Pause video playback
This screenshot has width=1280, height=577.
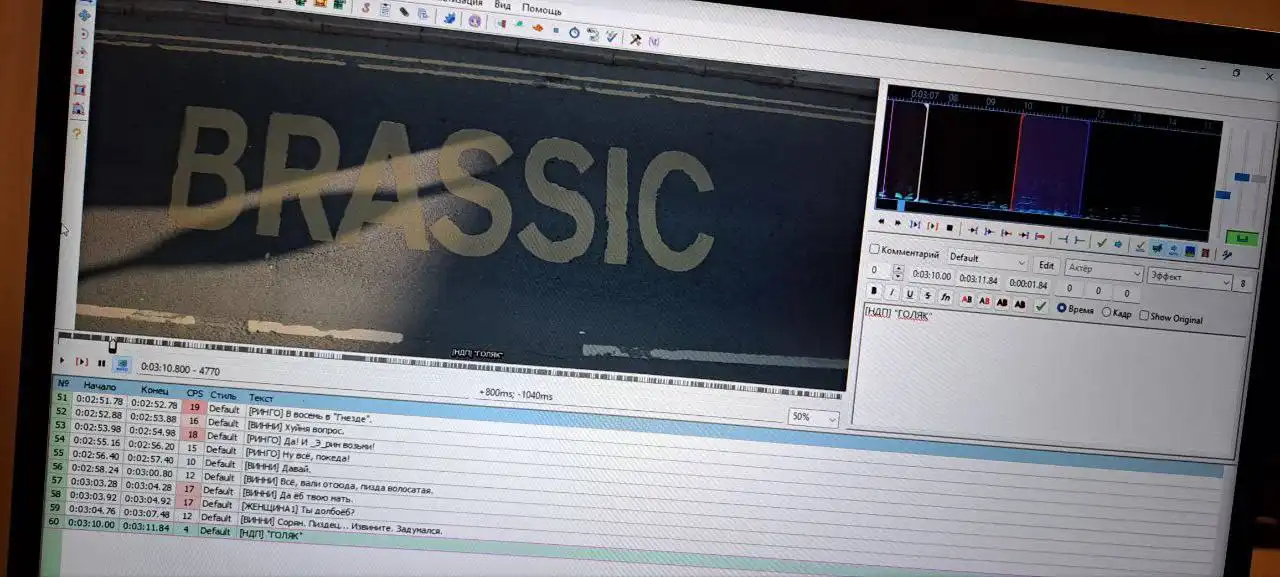[101, 363]
